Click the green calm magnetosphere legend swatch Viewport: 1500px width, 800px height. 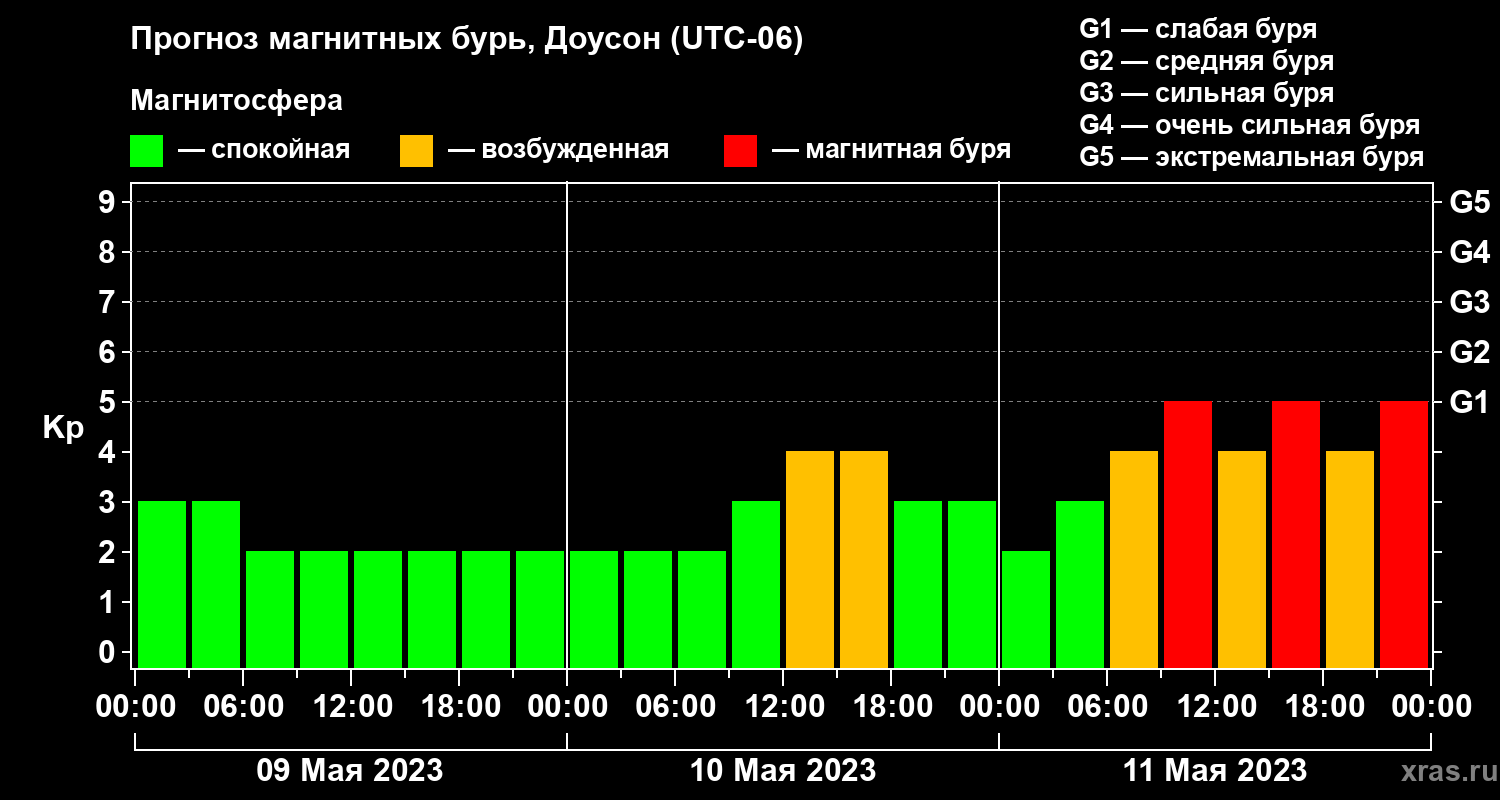coord(147,150)
